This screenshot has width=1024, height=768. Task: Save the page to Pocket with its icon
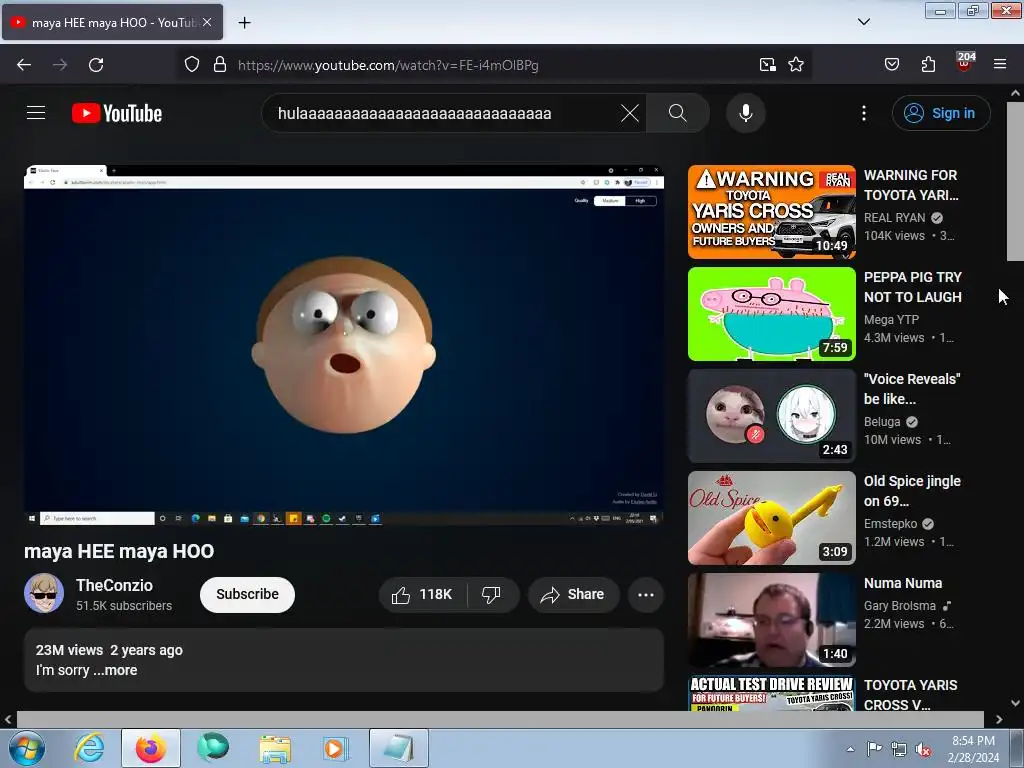click(x=892, y=65)
